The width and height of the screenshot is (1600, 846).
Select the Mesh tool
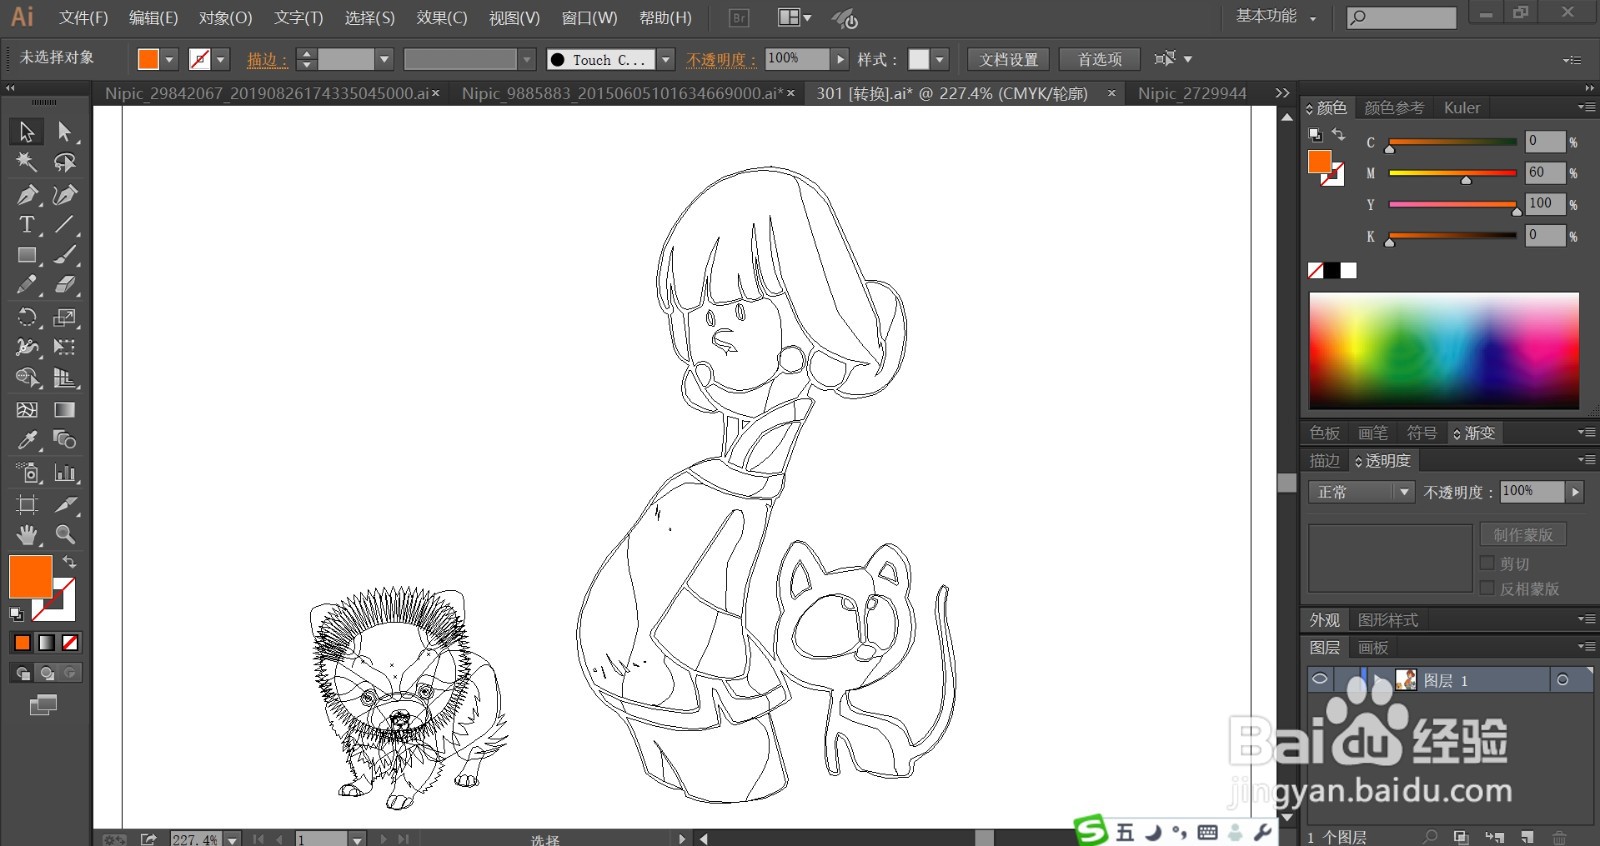point(27,410)
